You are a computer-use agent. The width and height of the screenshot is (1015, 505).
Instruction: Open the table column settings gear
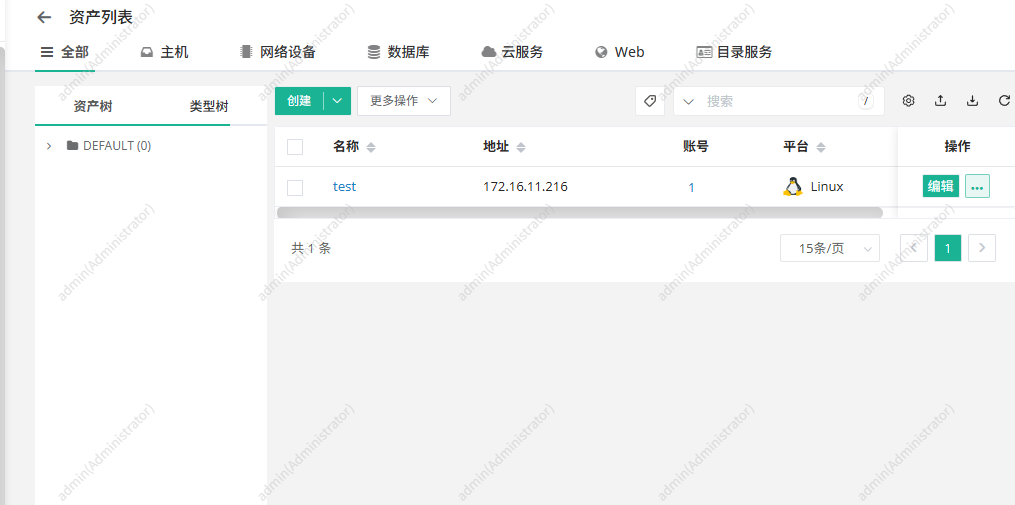pos(909,101)
